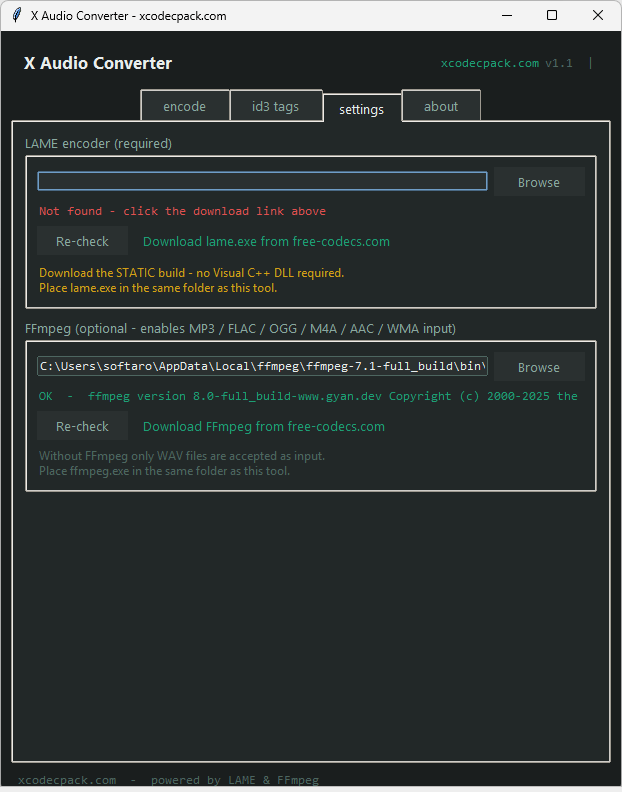This screenshot has width=622, height=792.
Task: Click xcodecpack.com v1.1 link in header
Action: [x=506, y=63]
